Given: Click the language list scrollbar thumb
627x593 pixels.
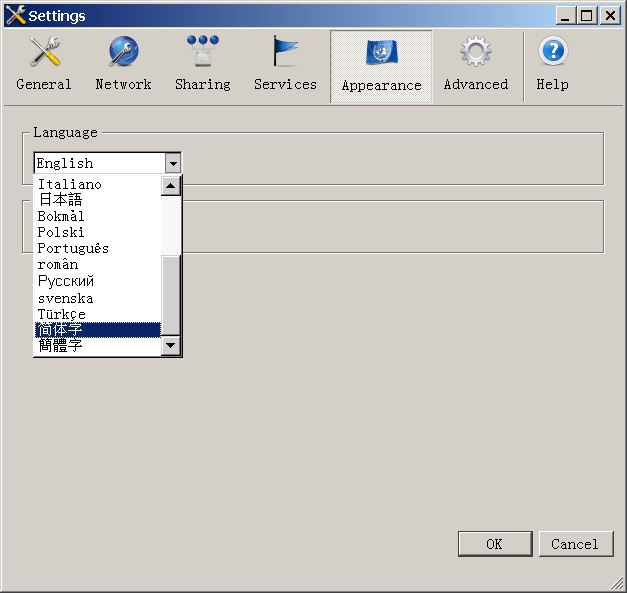Looking at the screenshot, I should click(171, 294).
